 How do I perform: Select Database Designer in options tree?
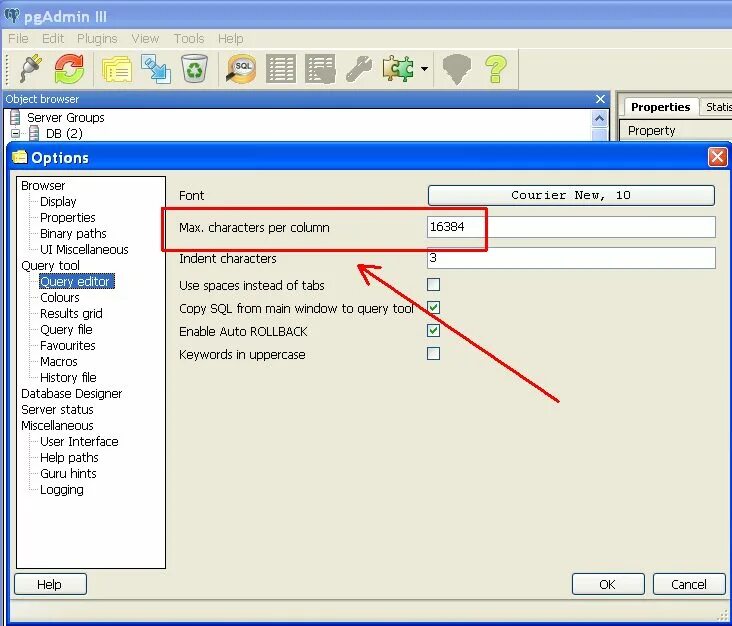click(71, 394)
